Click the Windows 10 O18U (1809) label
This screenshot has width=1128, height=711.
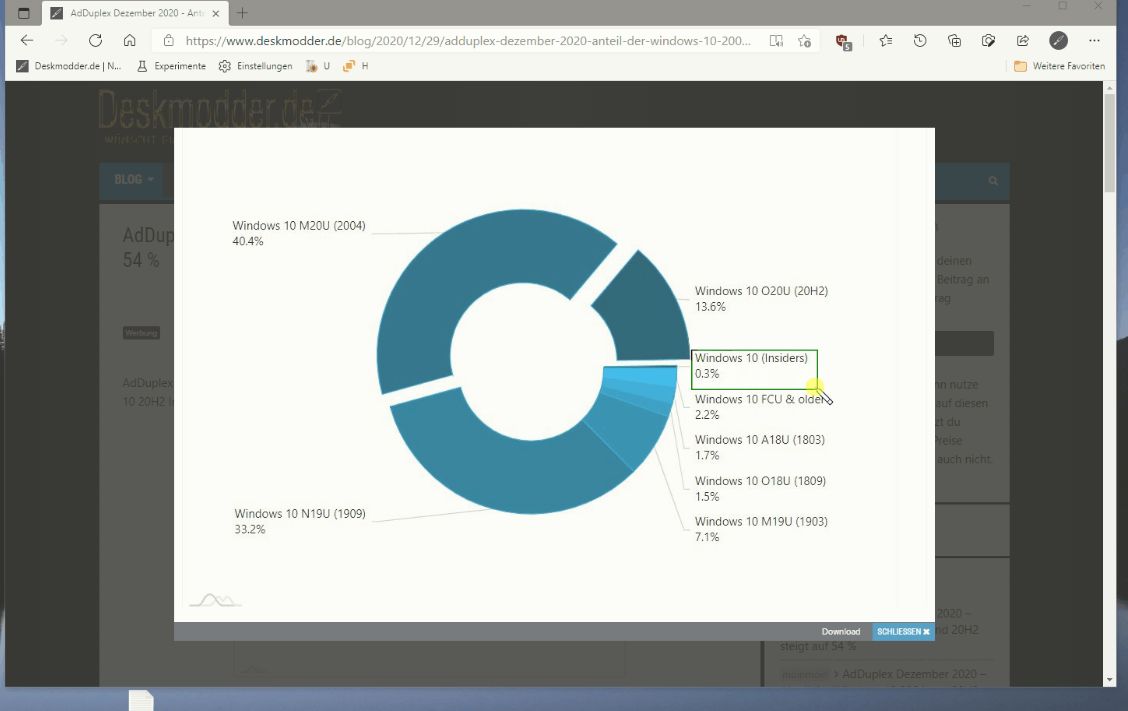point(760,481)
